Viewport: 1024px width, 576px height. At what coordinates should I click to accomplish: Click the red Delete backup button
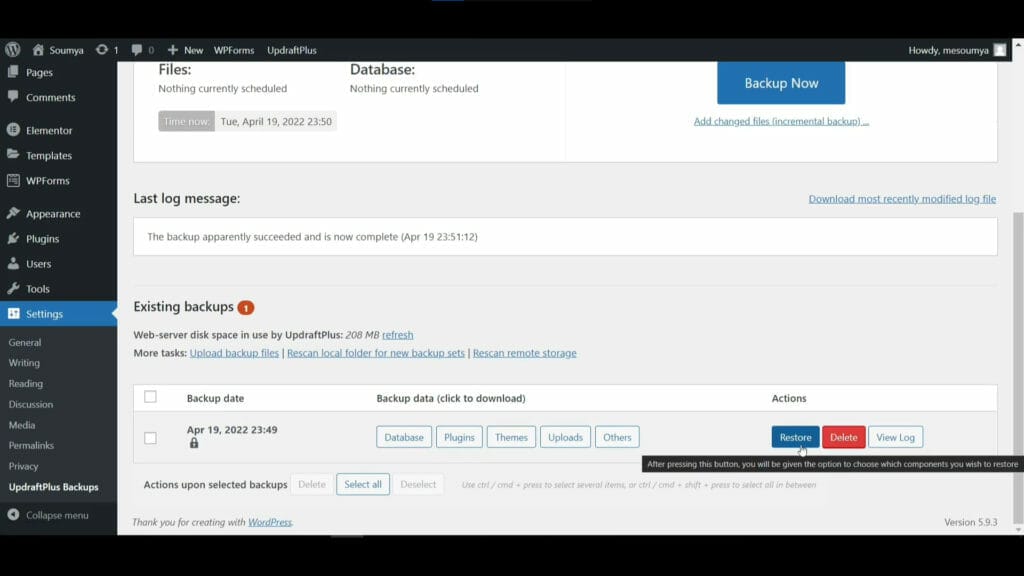pyautogui.click(x=844, y=437)
